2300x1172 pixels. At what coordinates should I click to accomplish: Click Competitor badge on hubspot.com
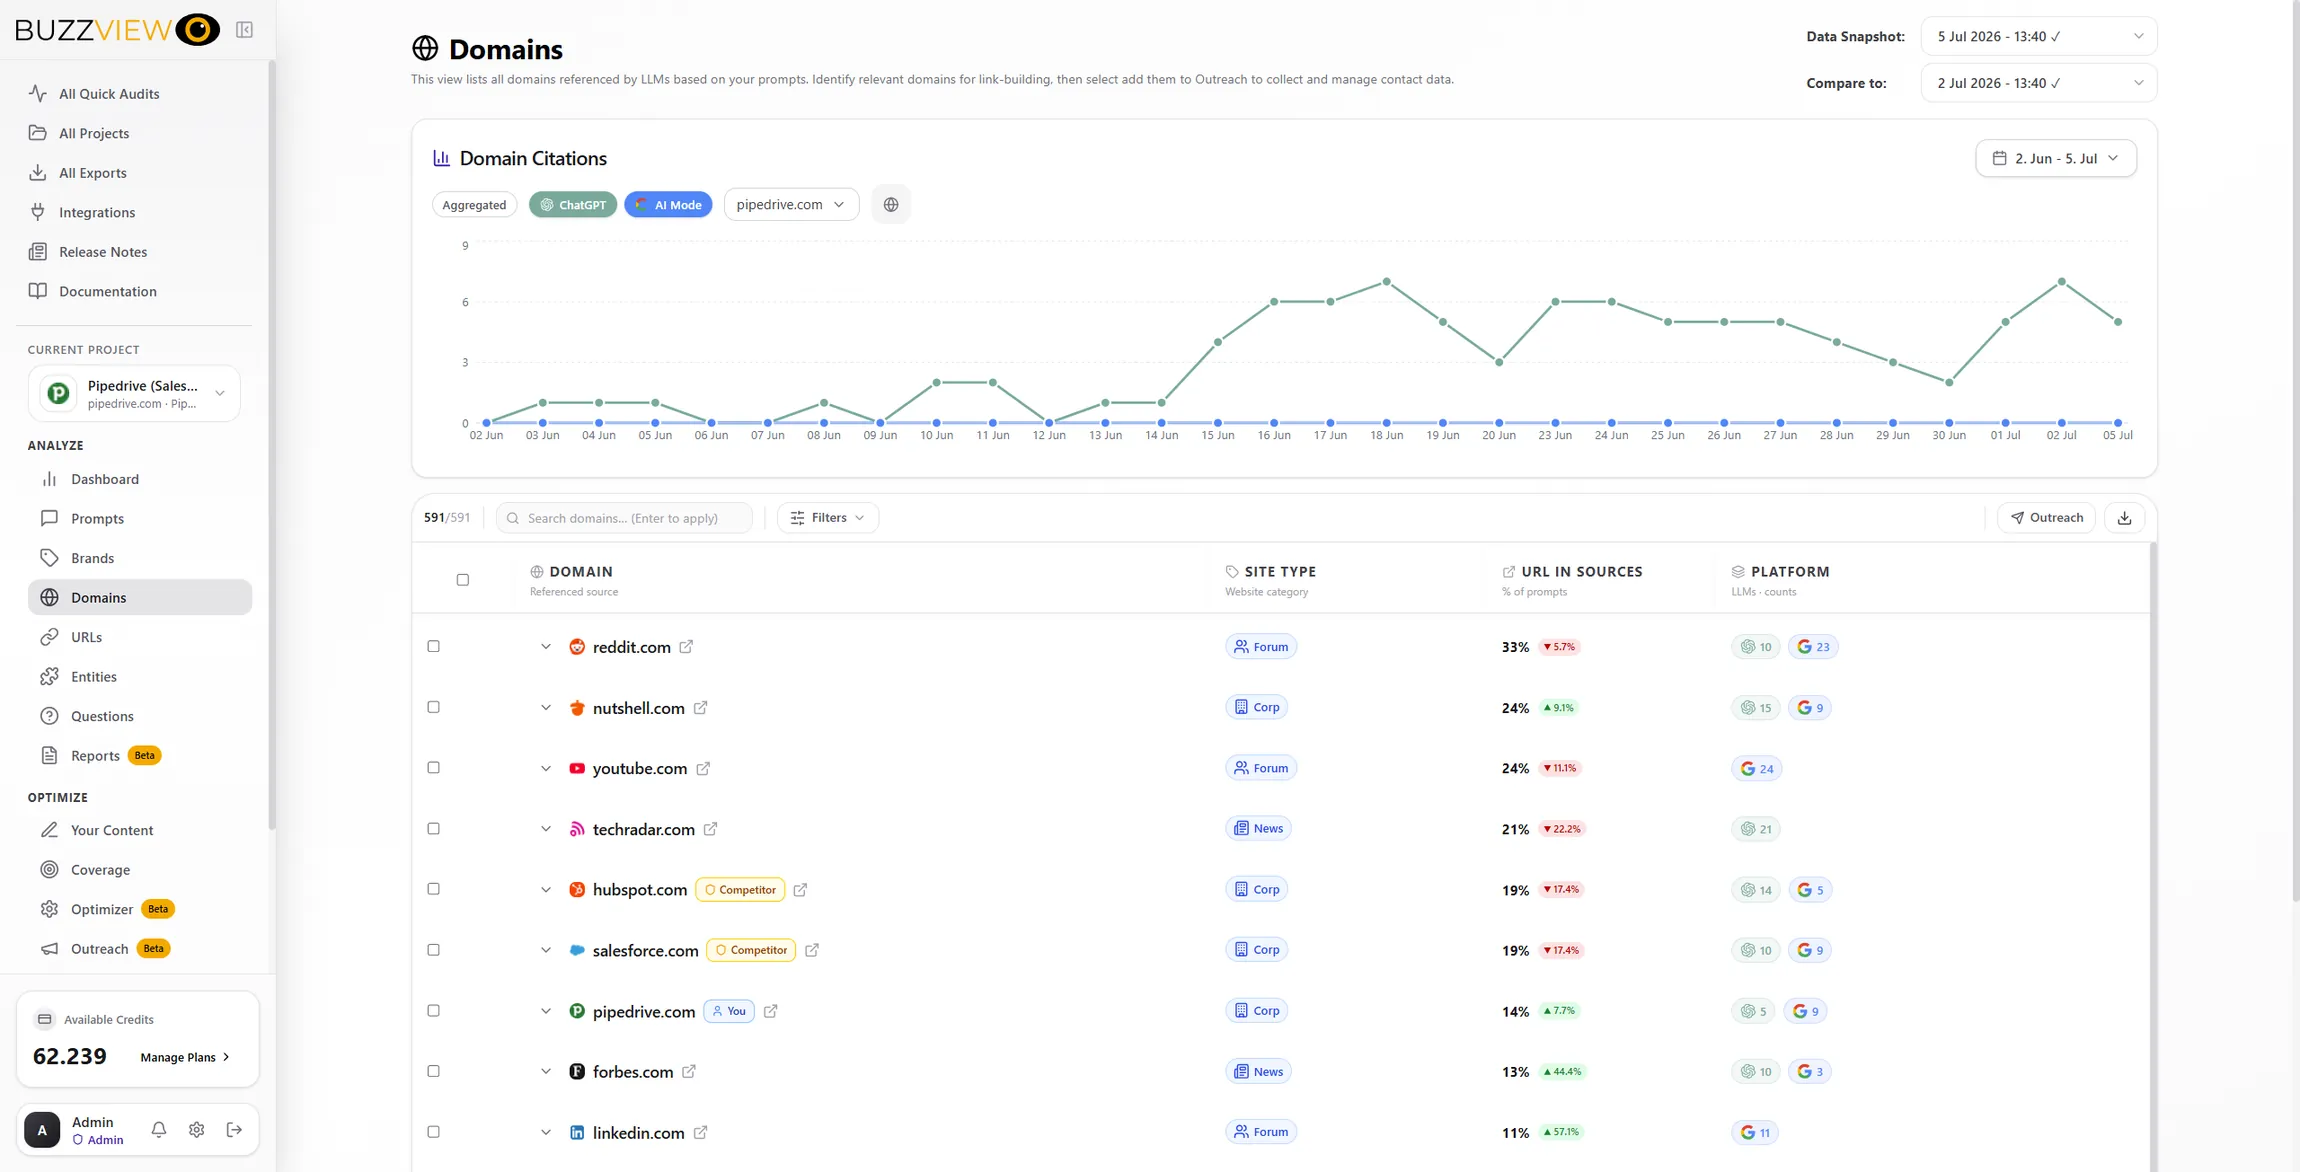coord(740,890)
